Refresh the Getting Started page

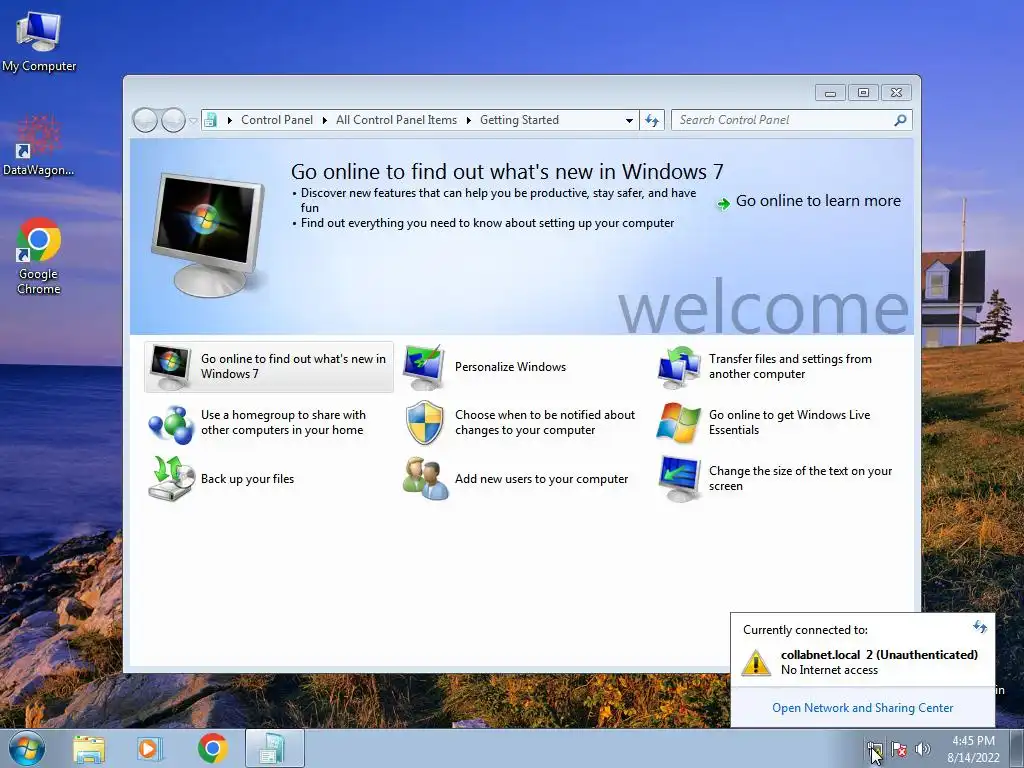pyautogui.click(x=652, y=120)
